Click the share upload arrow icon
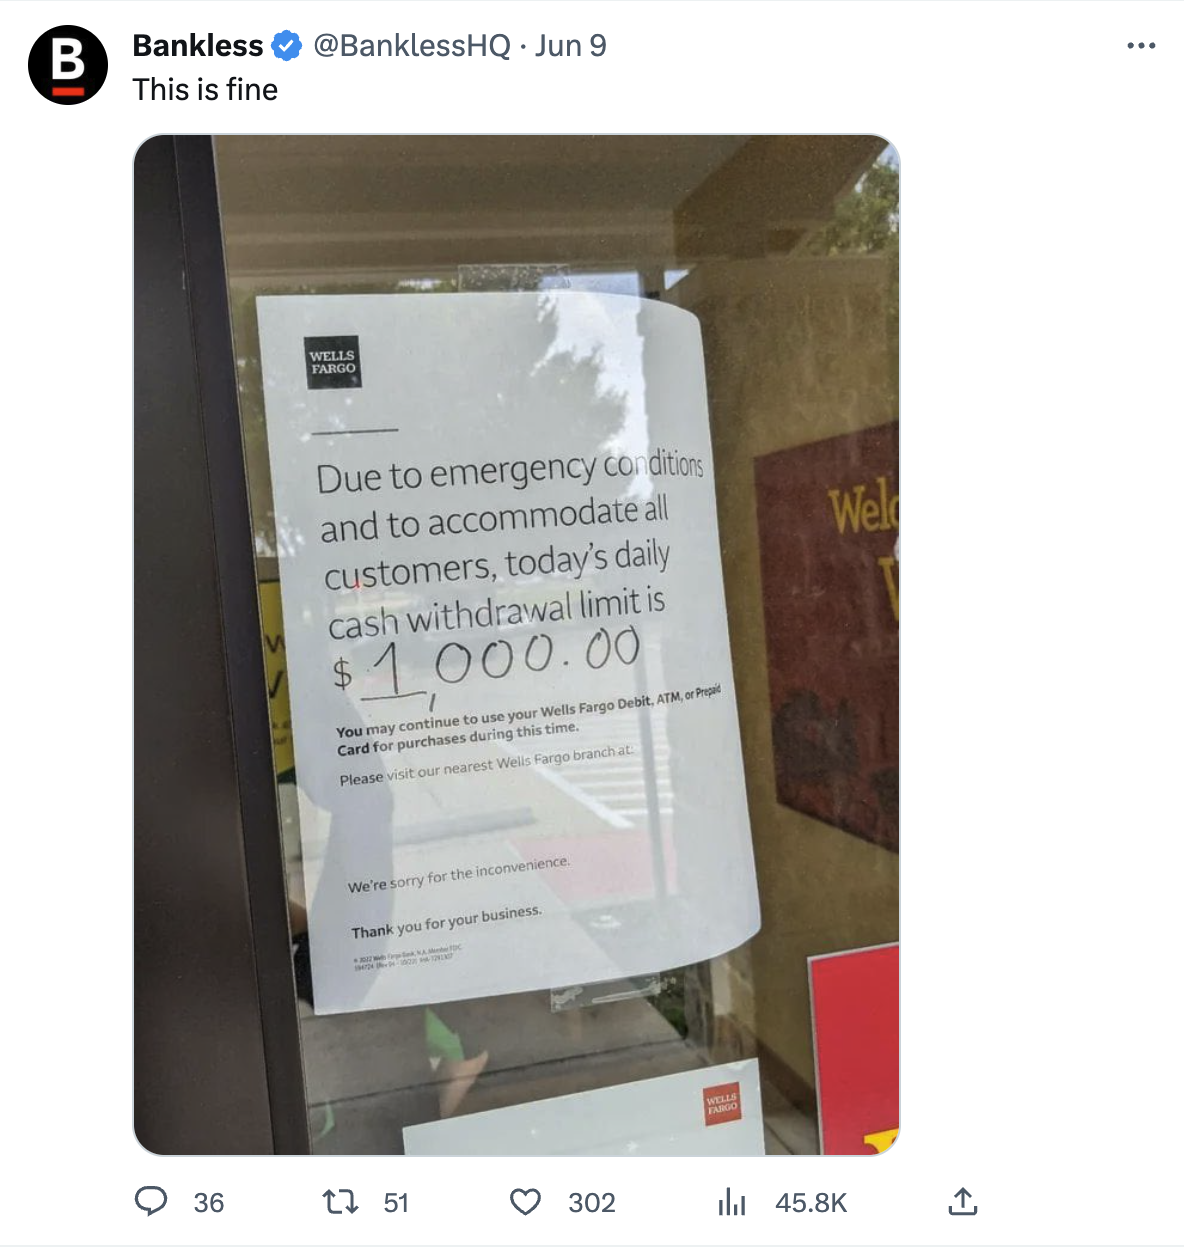 click(x=962, y=1201)
